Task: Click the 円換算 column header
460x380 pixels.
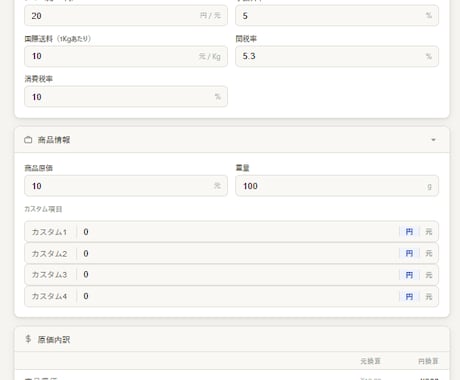Action: pos(428,361)
